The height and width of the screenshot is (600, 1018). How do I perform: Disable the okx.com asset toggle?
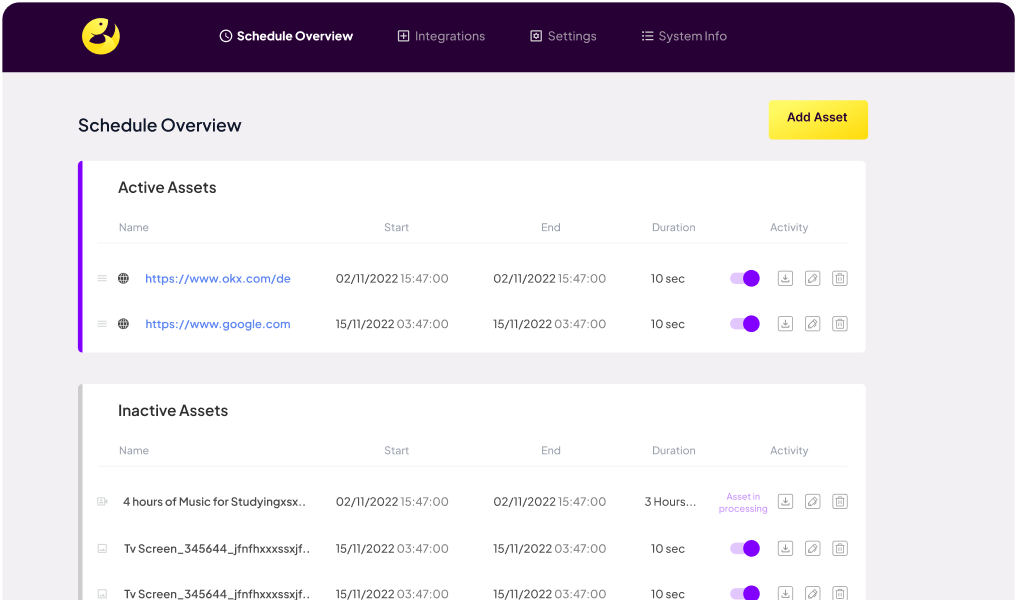[x=745, y=279]
